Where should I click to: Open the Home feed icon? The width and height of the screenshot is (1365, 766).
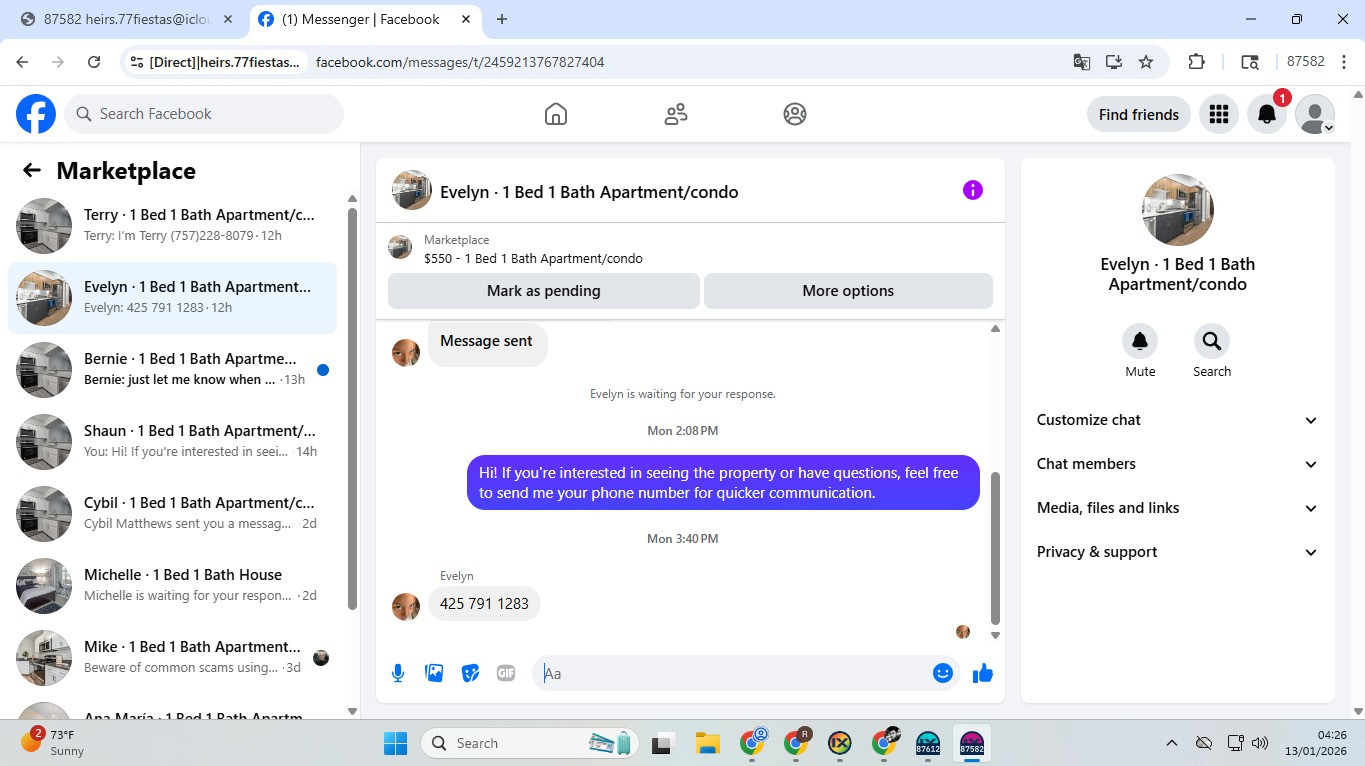pos(556,114)
